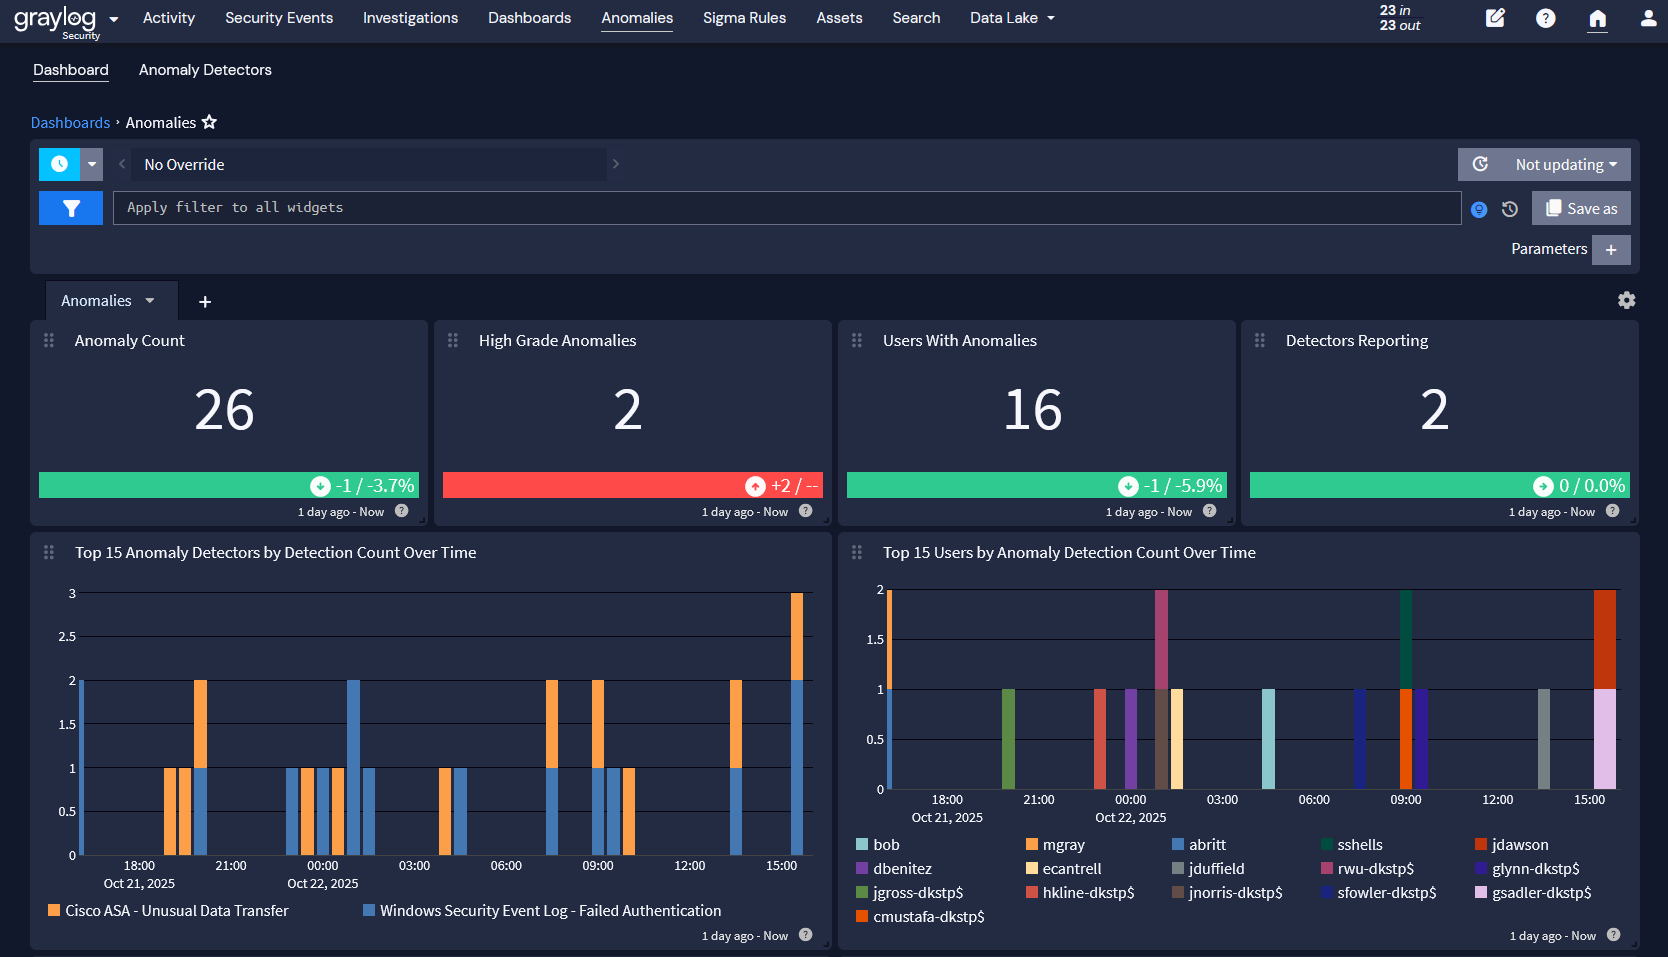Open Help via the question mark icon
This screenshot has width=1668, height=957.
tap(1545, 18)
